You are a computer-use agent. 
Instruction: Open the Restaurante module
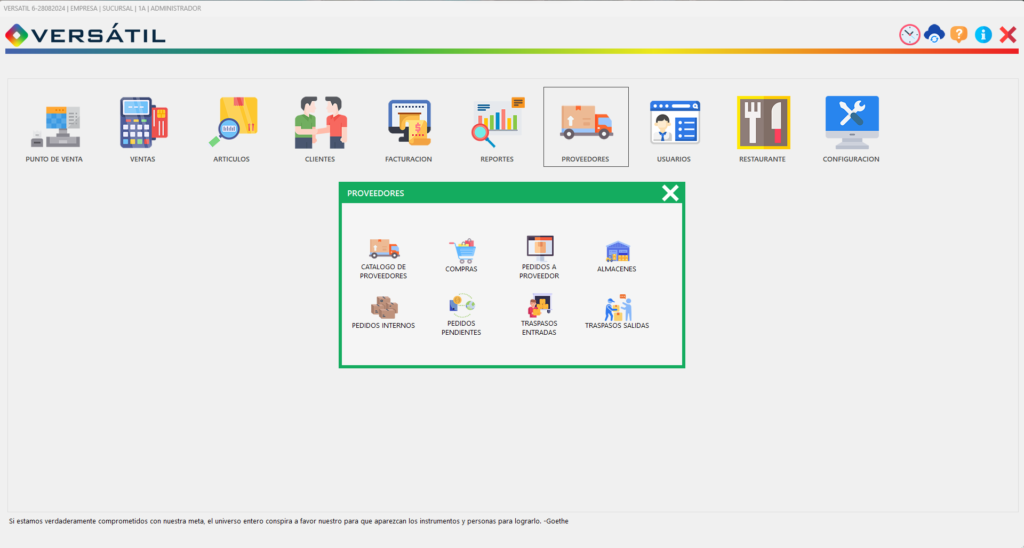pyautogui.click(x=763, y=128)
